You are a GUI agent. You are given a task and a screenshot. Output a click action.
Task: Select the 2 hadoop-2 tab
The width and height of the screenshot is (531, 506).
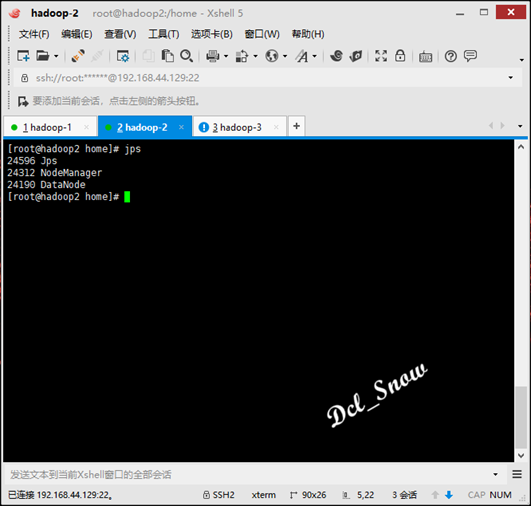[145, 127]
